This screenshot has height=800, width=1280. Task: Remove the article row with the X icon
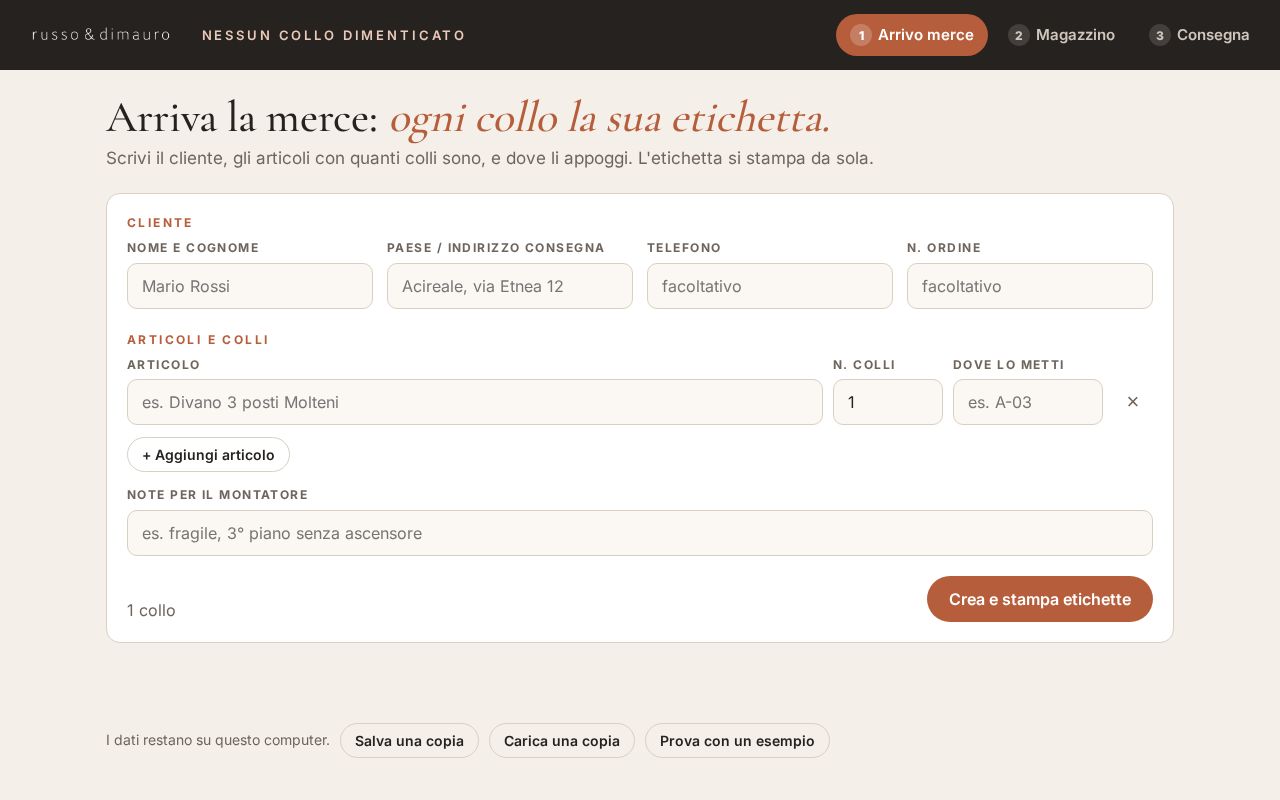click(x=1133, y=402)
